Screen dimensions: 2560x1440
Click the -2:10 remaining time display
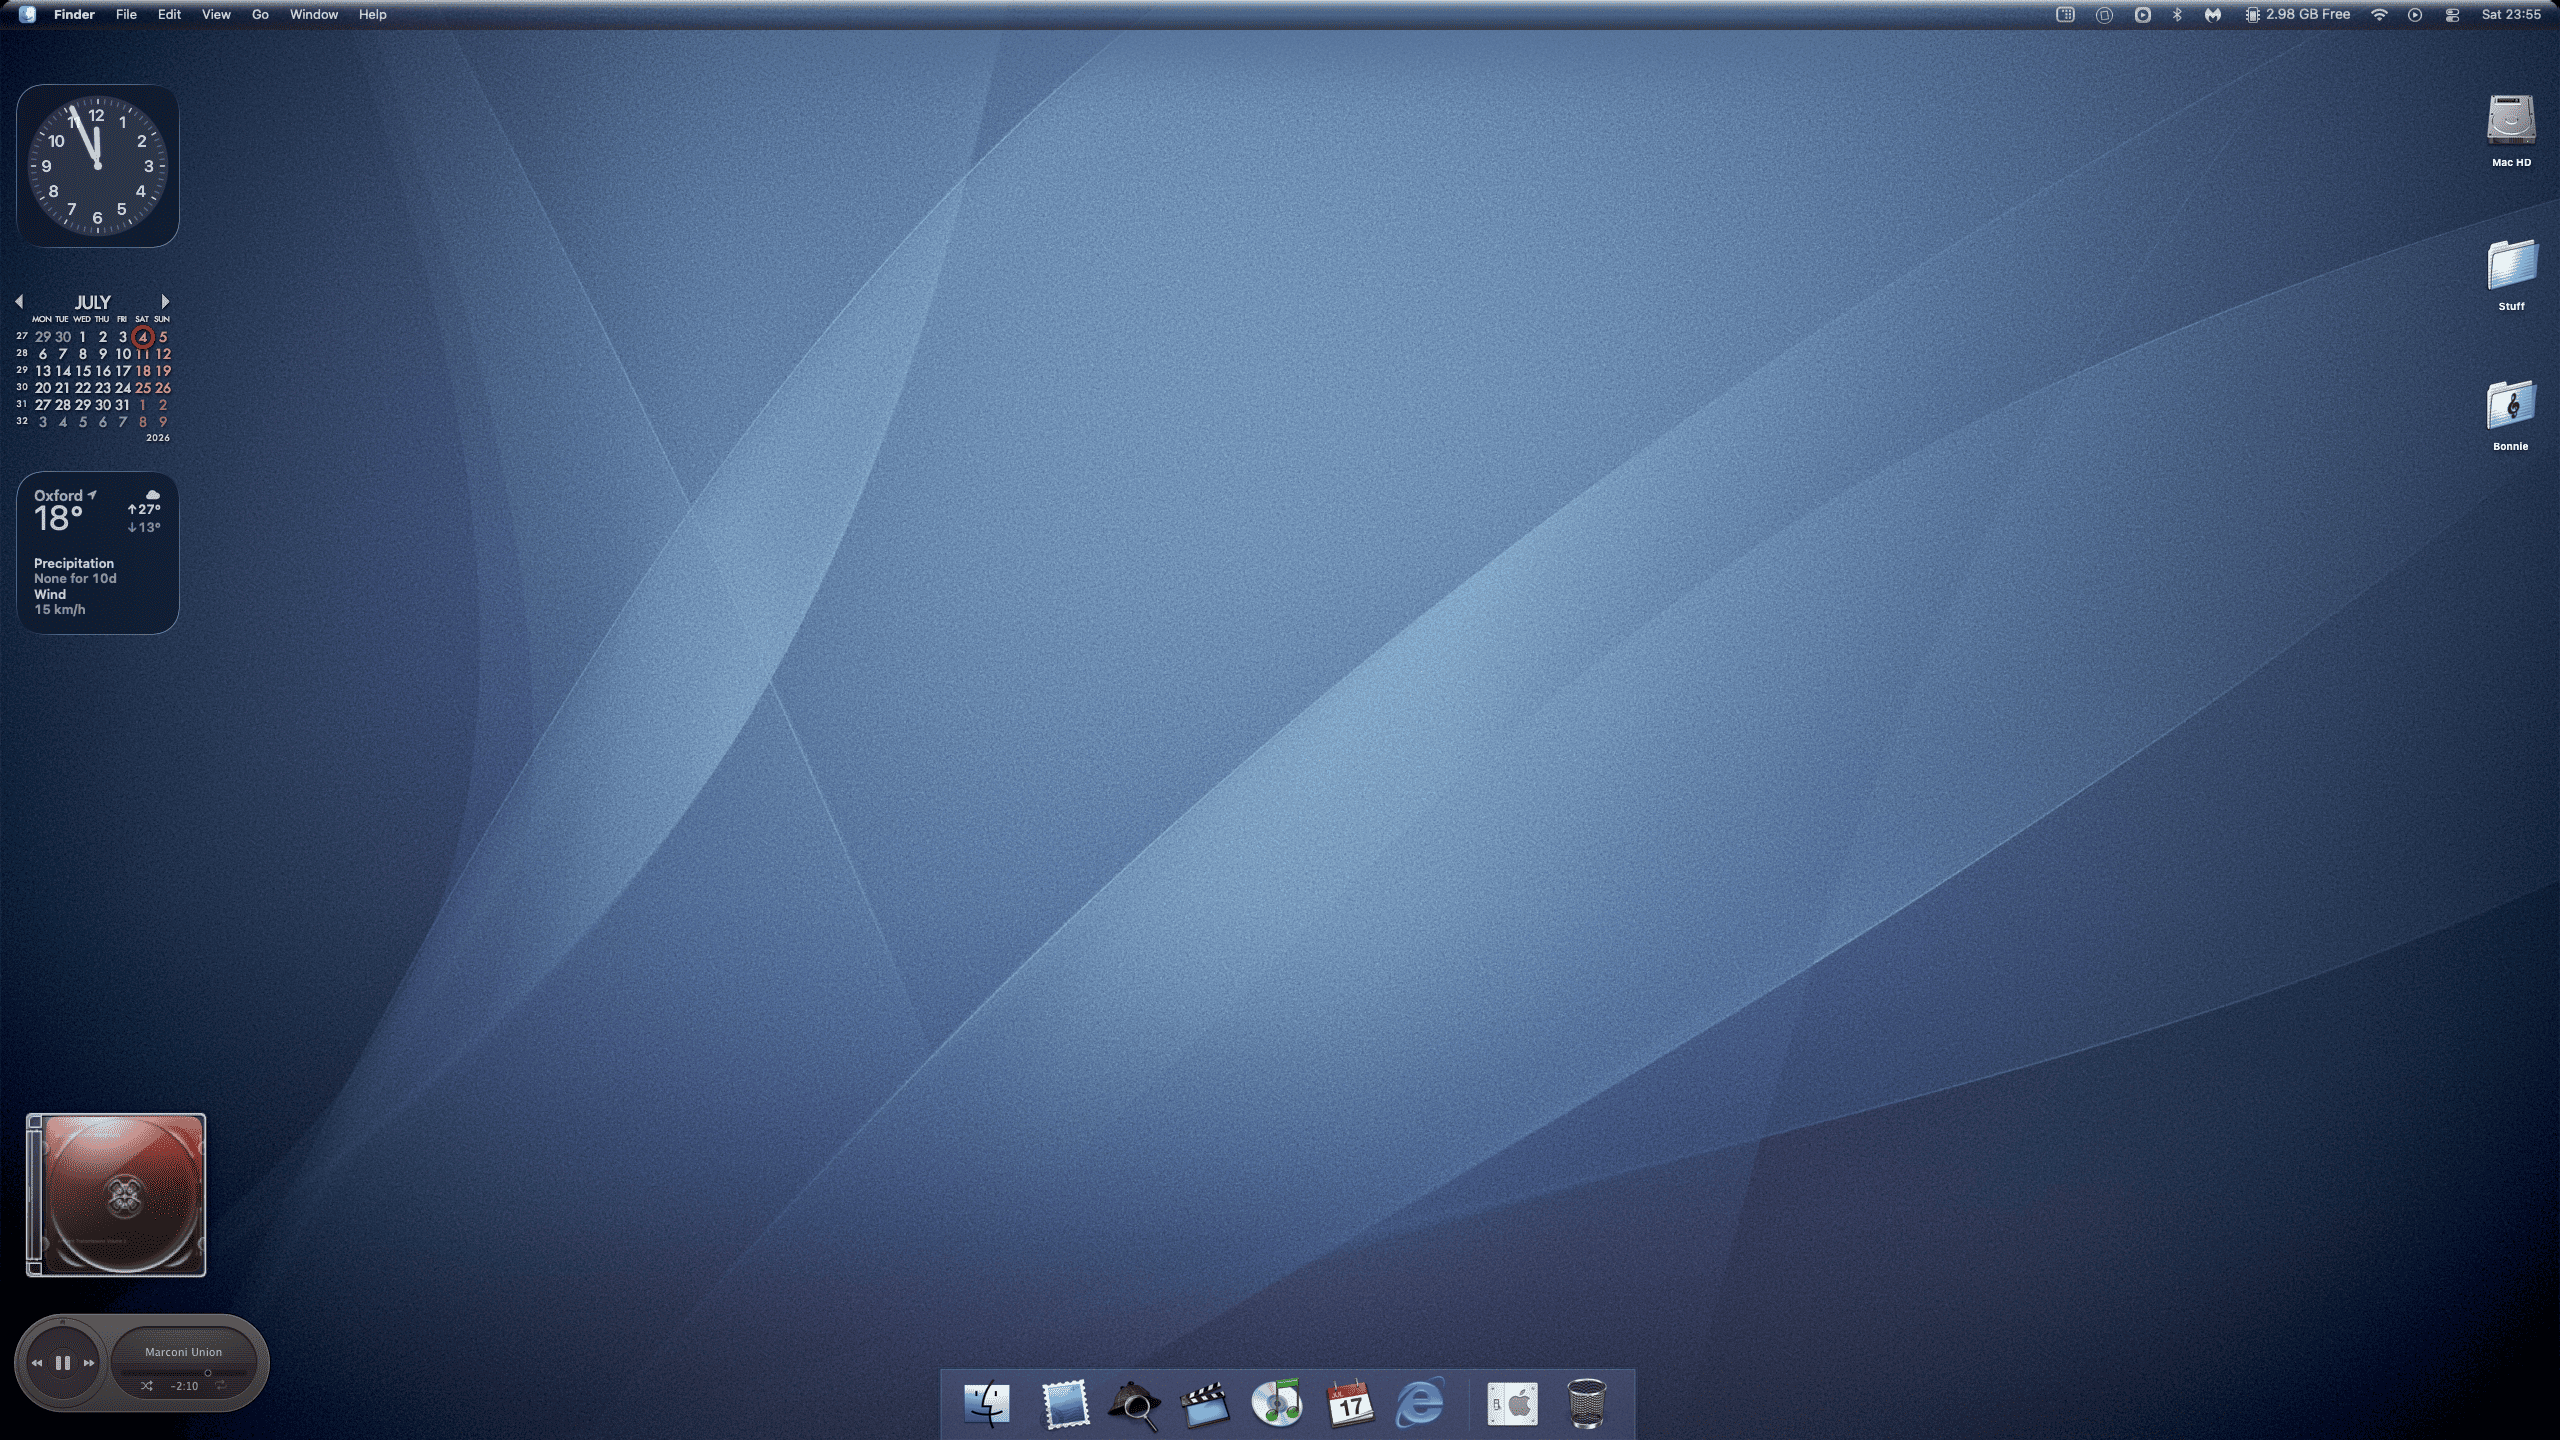click(x=184, y=1386)
